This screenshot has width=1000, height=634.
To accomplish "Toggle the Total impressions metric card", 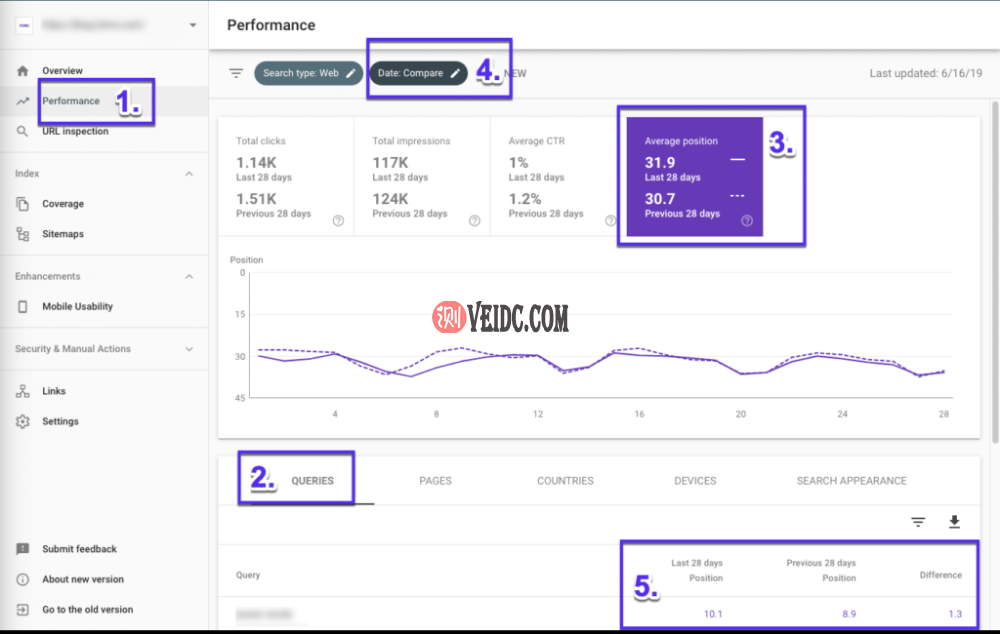I will pos(421,177).
